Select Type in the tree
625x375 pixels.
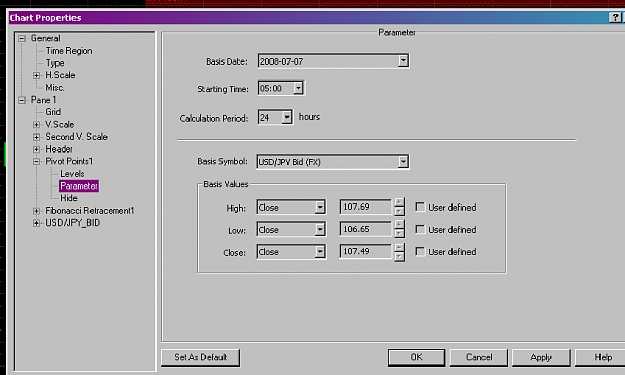(55, 63)
